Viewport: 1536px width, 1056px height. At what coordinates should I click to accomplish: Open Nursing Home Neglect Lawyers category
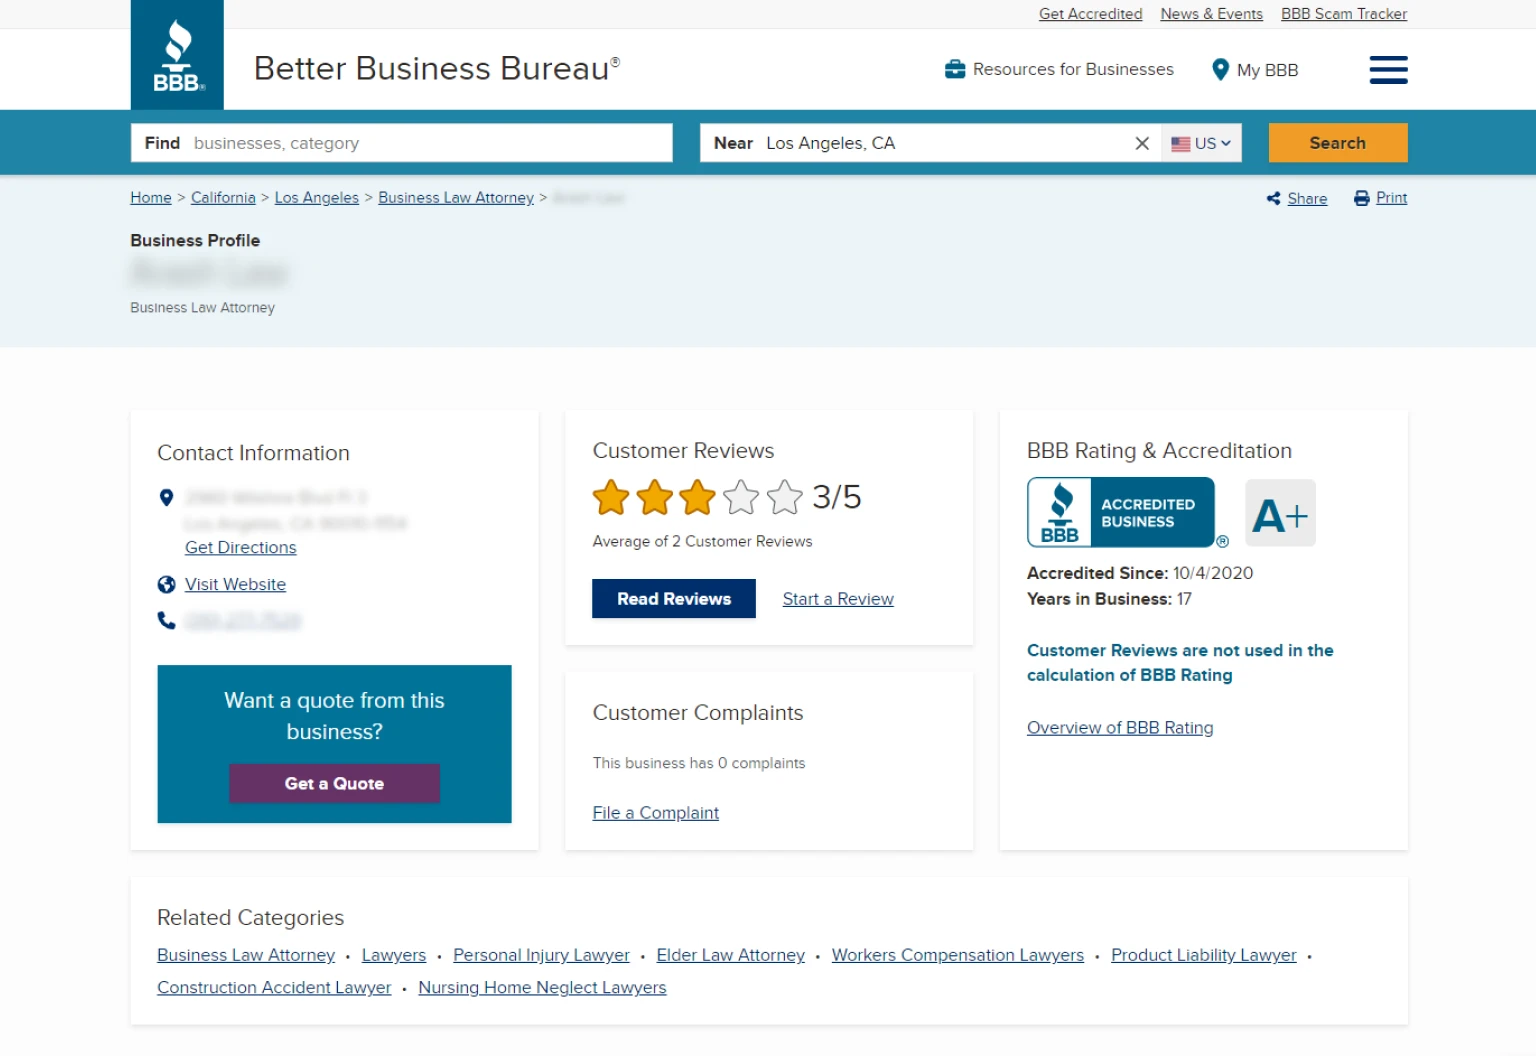(x=542, y=988)
